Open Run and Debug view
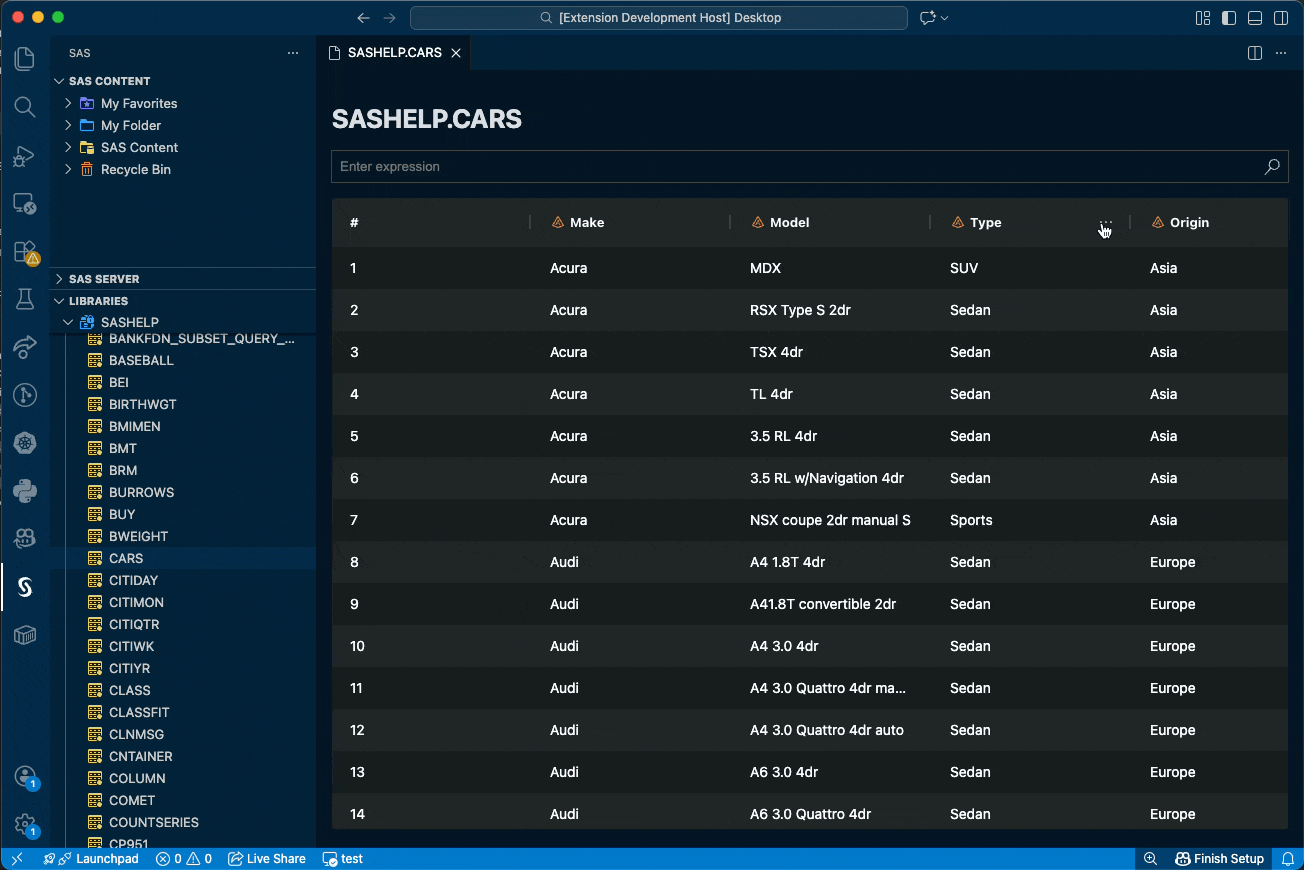Screen dimensions: 1304x870 tap(25, 156)
